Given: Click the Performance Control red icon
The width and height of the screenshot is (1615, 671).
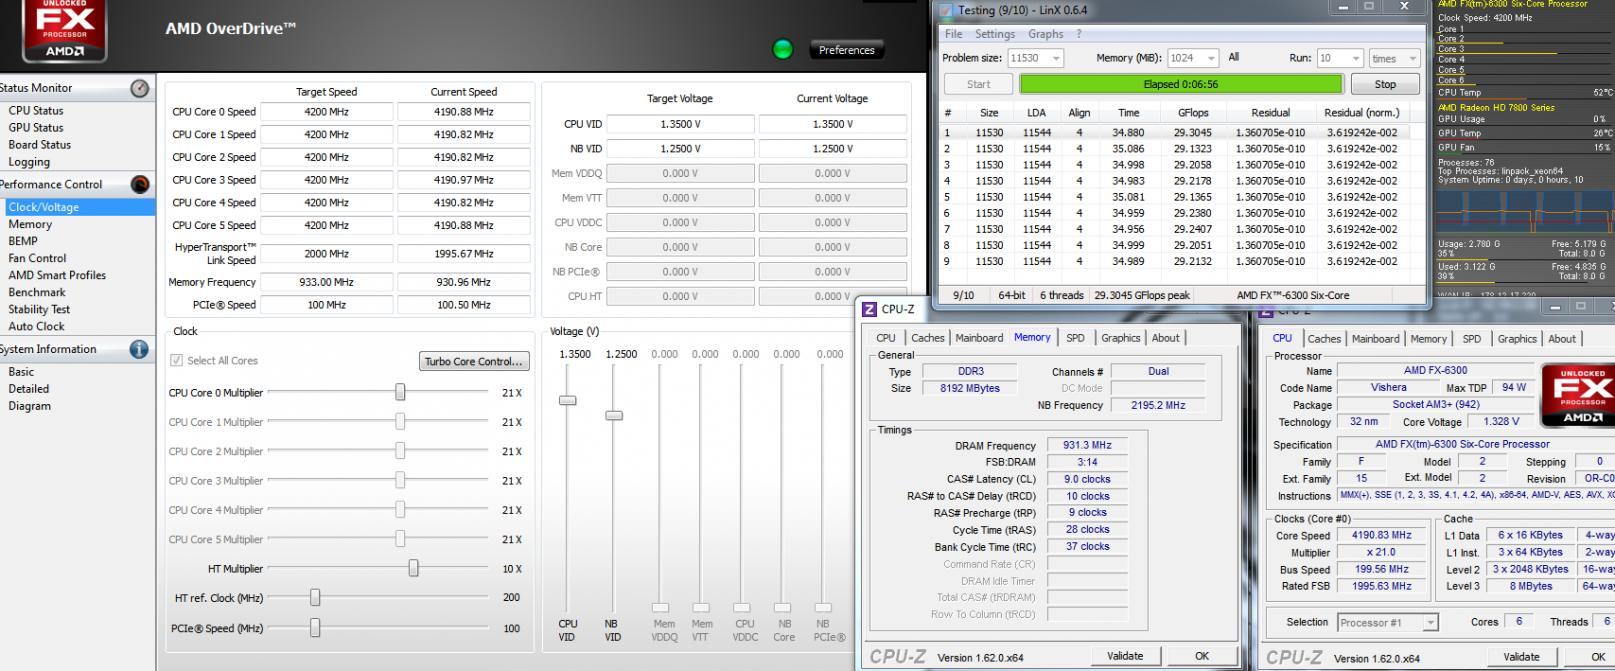Looking at the screenshot, I should [x=140, y=184].
